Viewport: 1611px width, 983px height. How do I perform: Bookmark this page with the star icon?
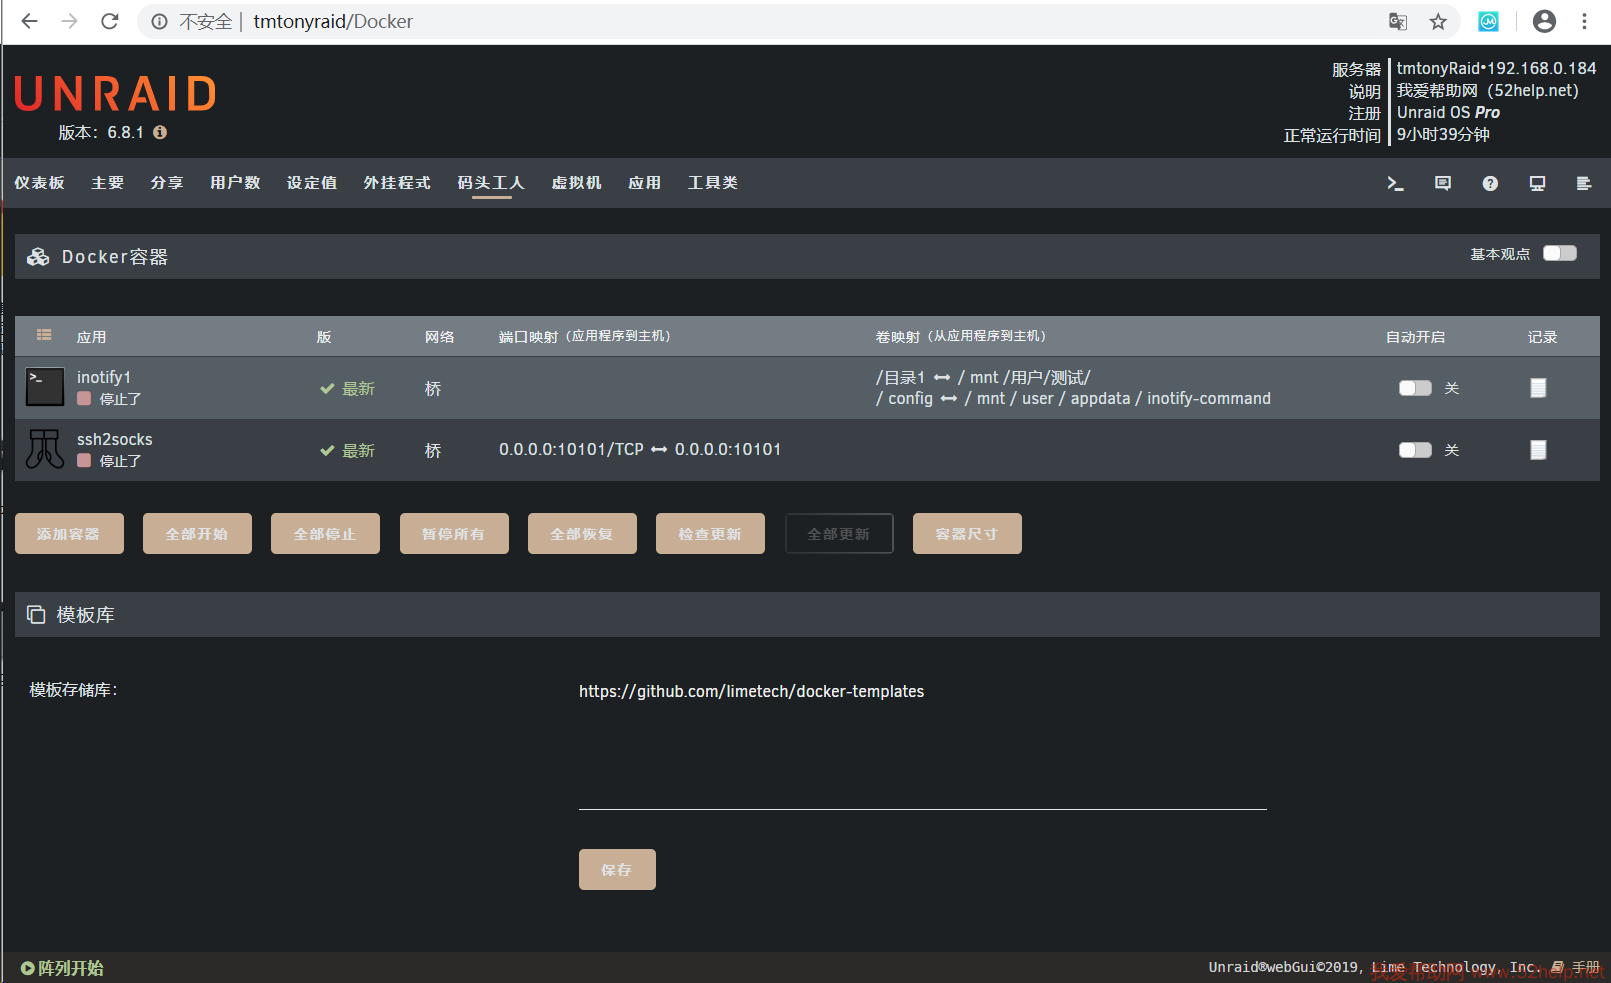[1438, 22]
